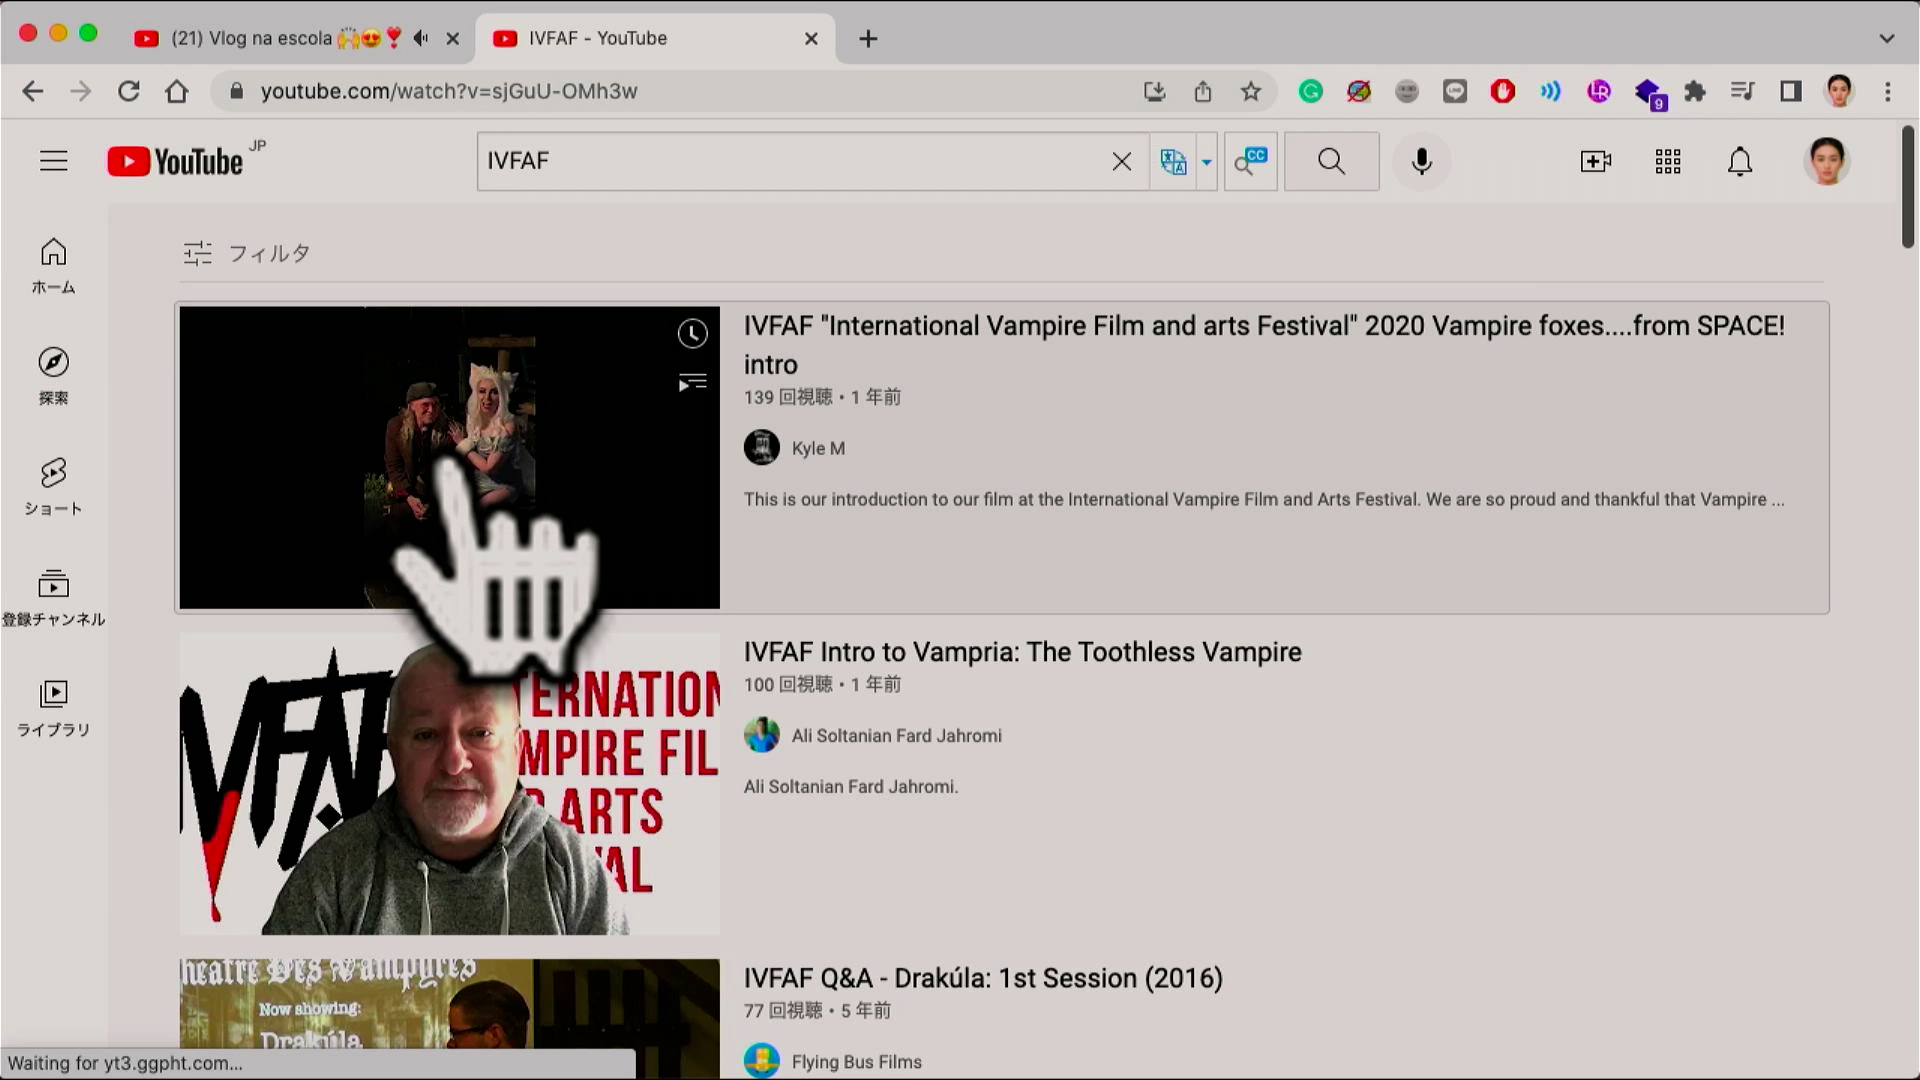
Task: Open 探索 explore in sidebar
Action: (53, 376)
